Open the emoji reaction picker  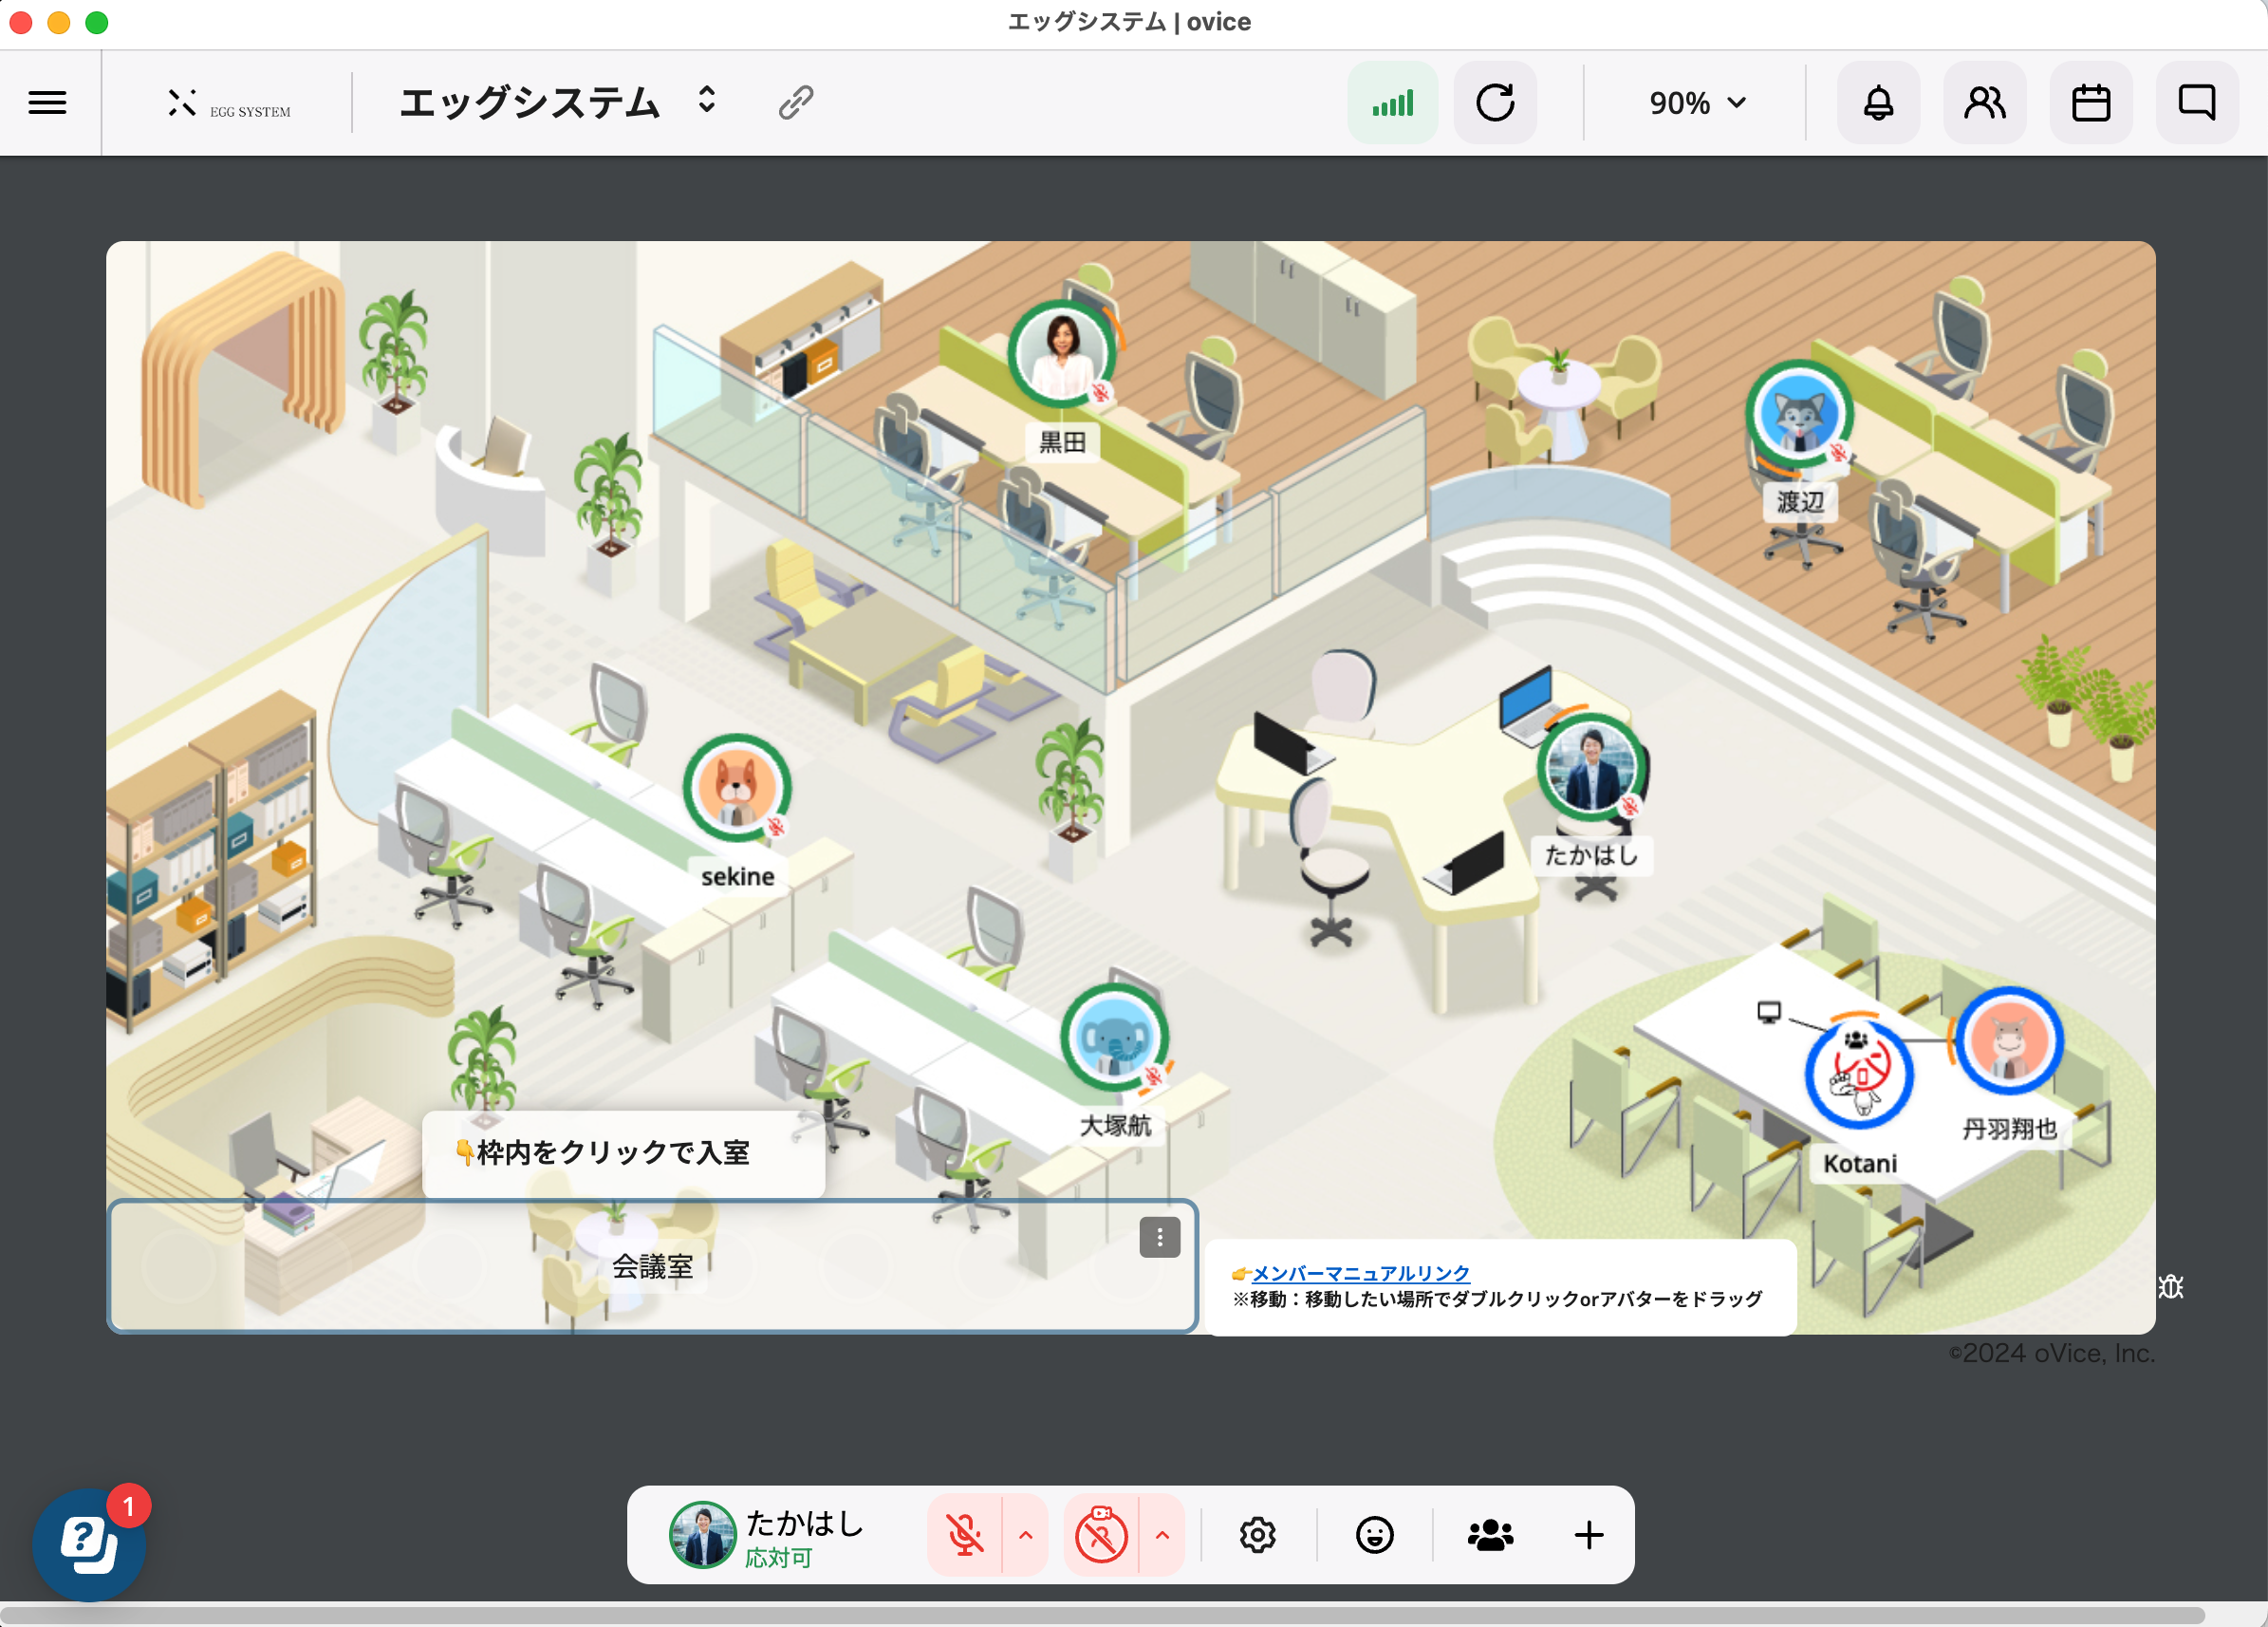coord(1375,1536)
